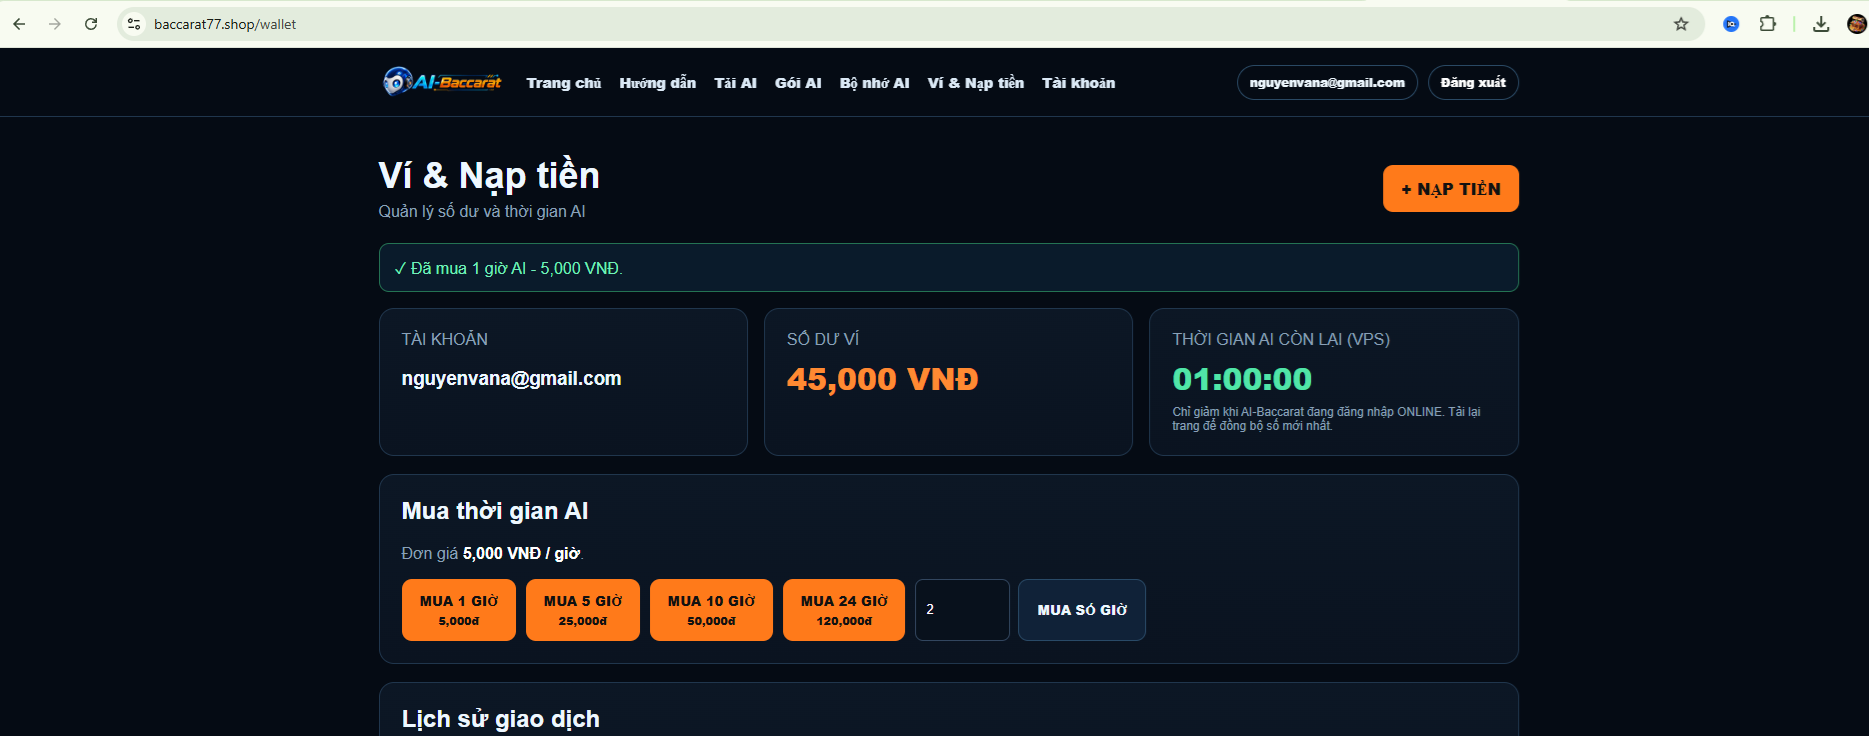Go back with browser back arrow

(x=19, y=24)
